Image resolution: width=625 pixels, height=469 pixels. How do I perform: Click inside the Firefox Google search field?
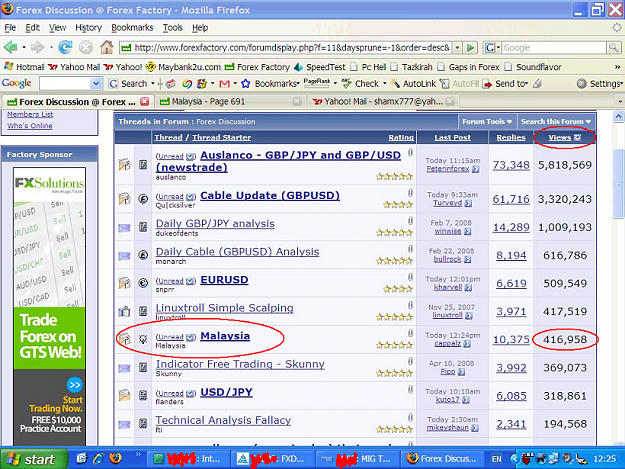coord(554,48)
